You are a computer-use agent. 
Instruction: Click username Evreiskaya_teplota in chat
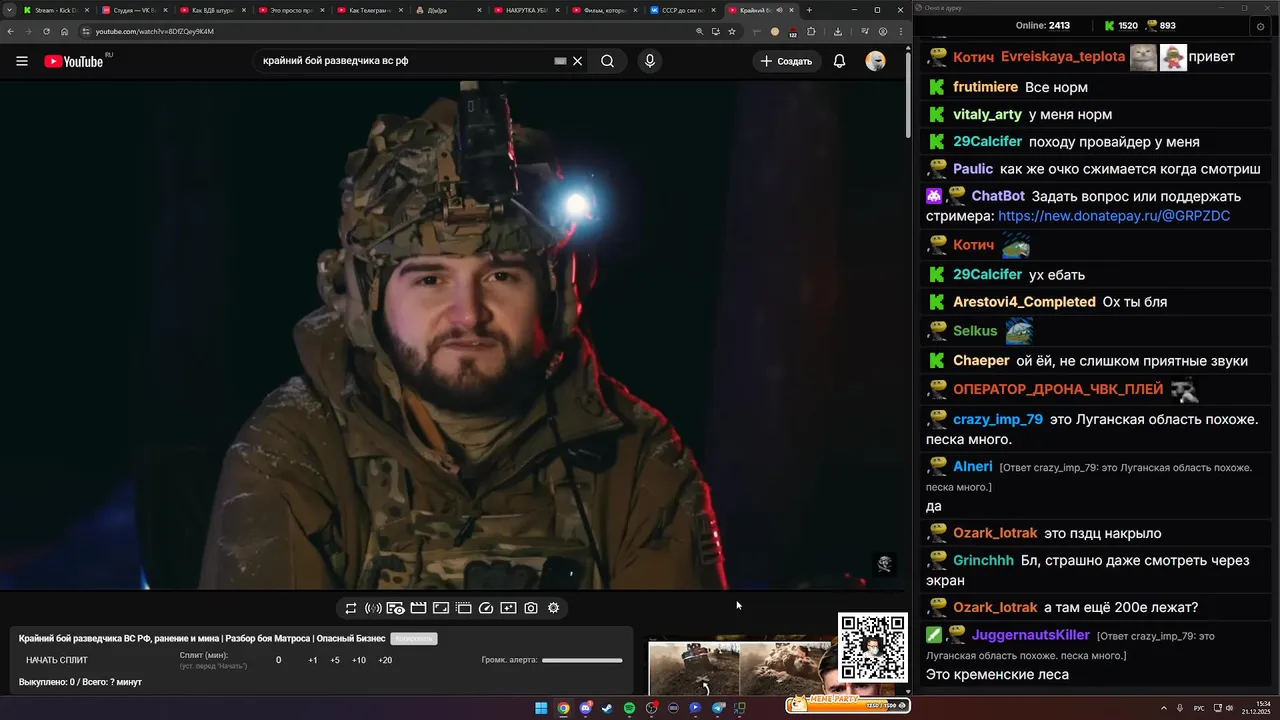pos(1063,57)
